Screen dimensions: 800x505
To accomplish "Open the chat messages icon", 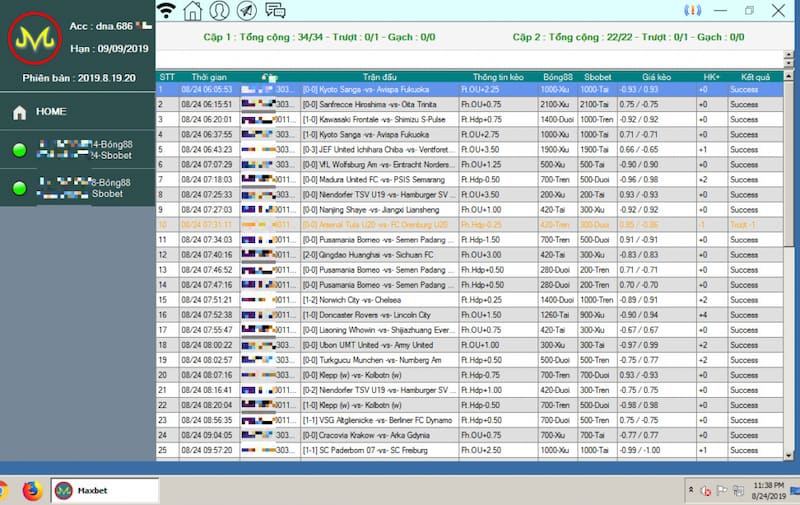I will 275,11.
